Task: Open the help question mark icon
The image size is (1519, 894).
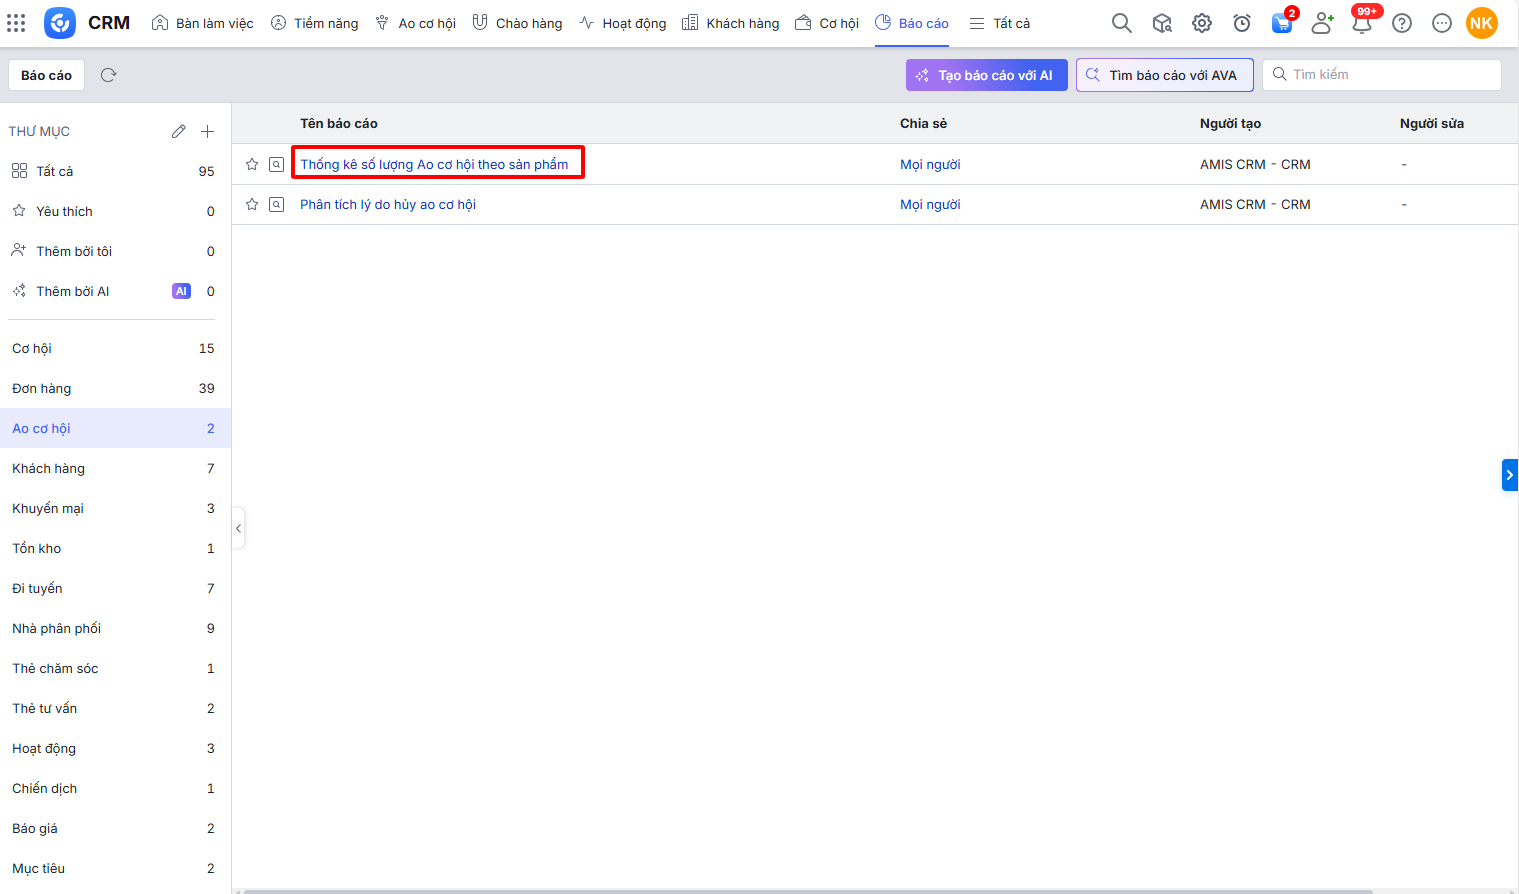Action: point(1402,23)
